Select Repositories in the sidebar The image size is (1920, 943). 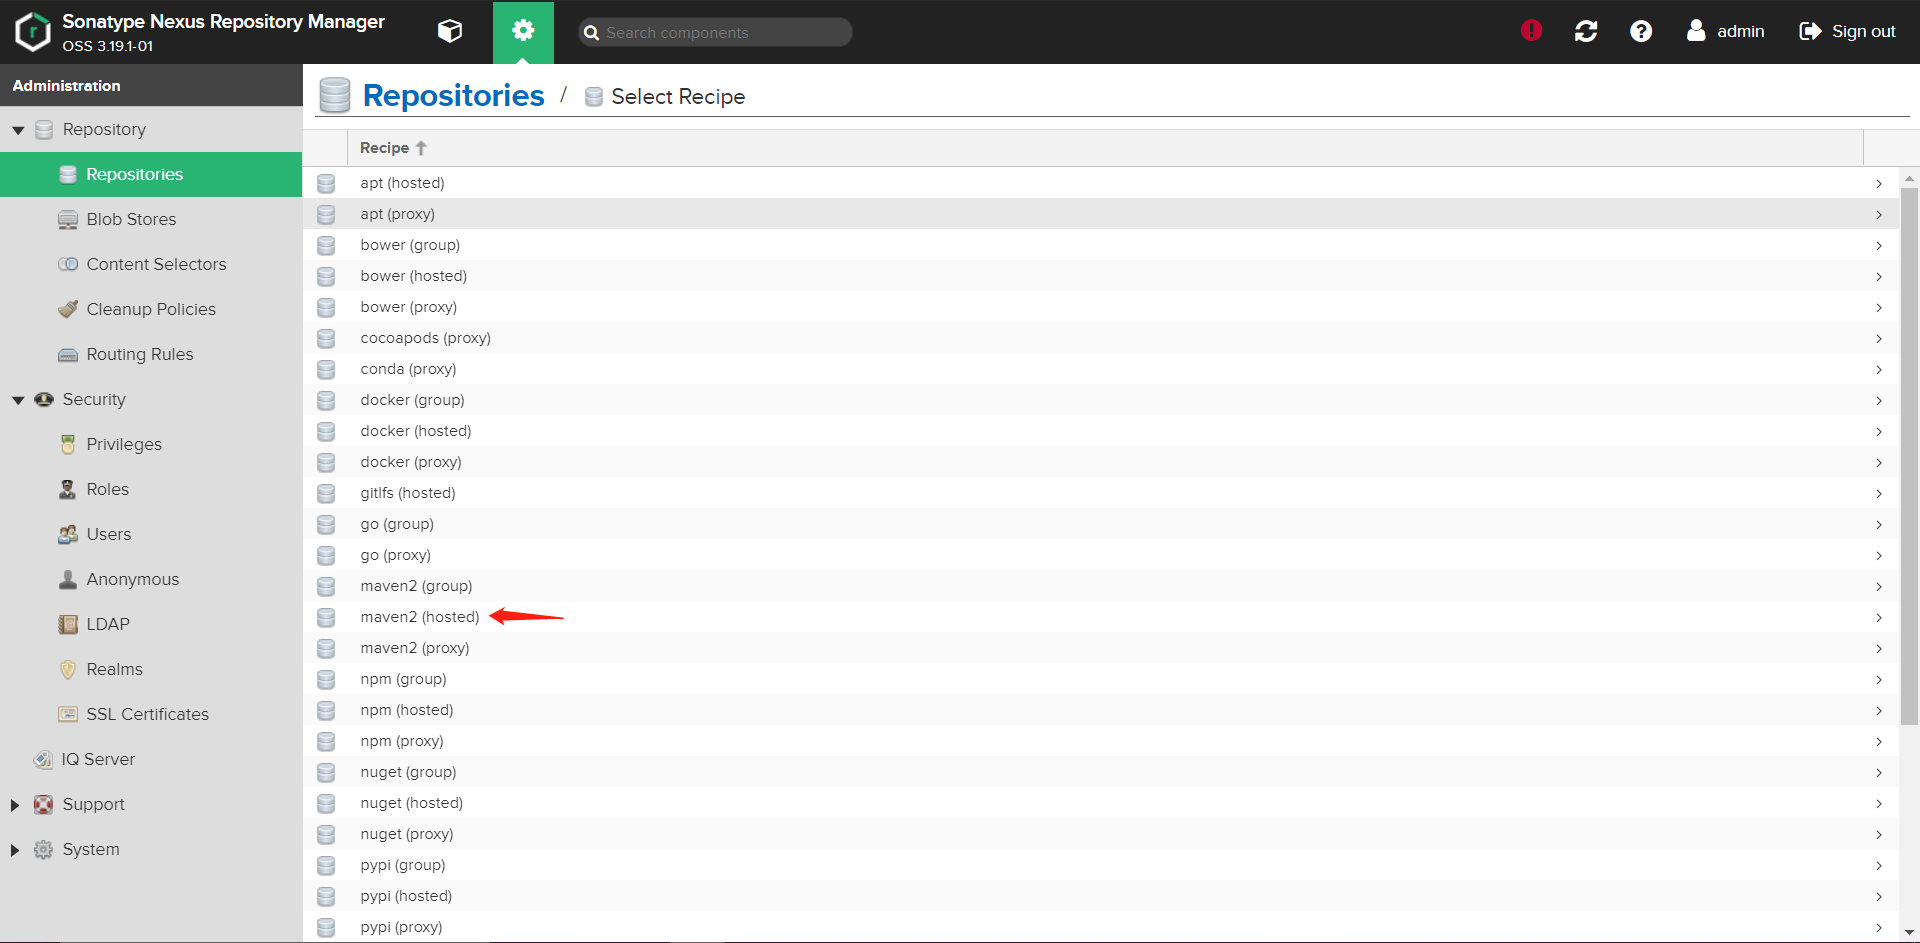click(x=151, y=174)
